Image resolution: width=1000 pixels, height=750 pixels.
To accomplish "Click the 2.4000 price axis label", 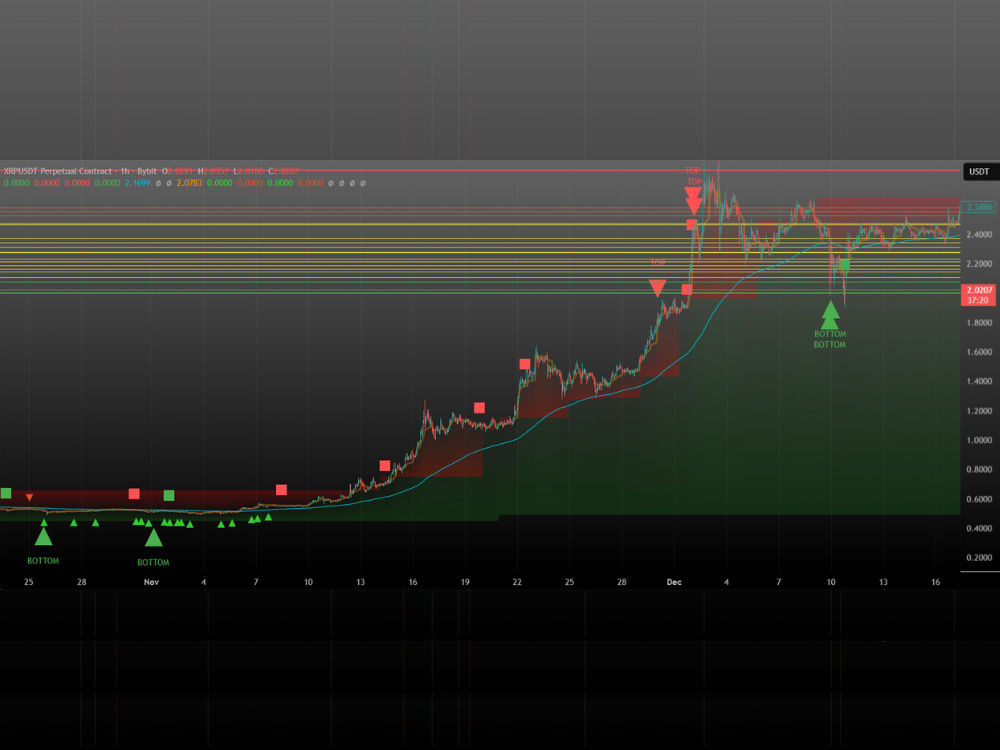I will (x=979, y=235).
